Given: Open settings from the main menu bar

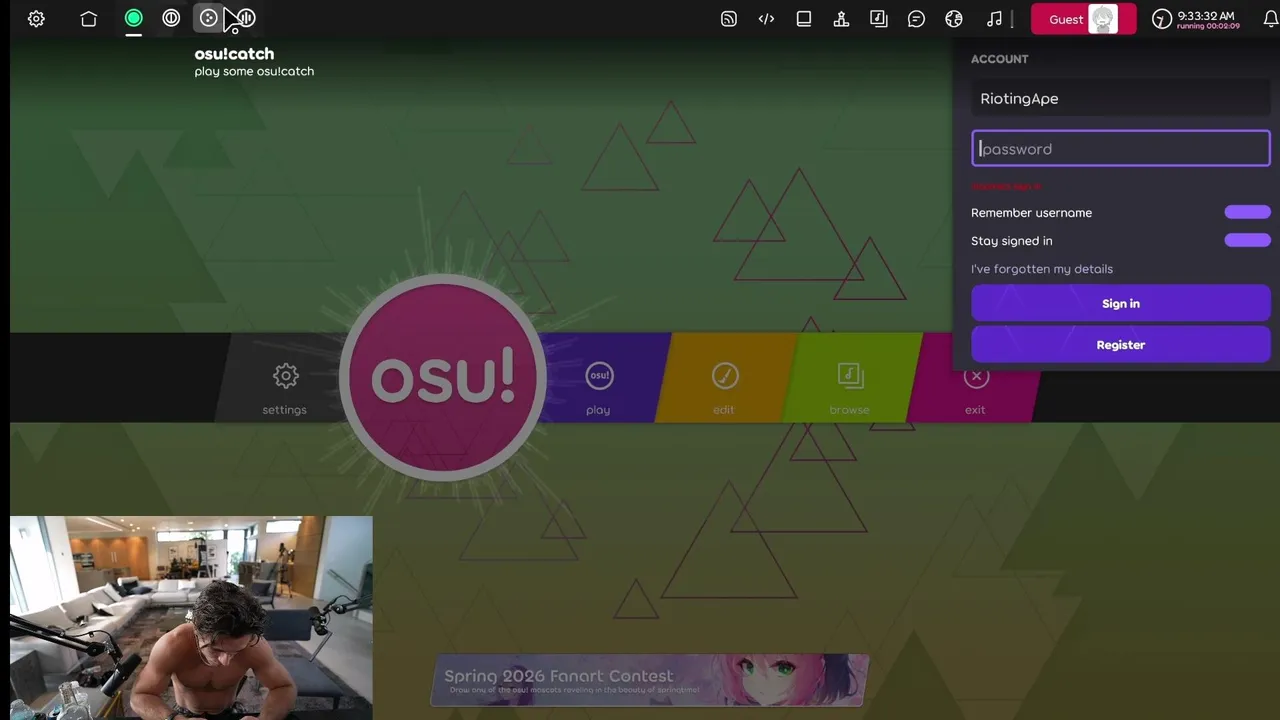Looking at the screenshot, I should tap(285, 388).
